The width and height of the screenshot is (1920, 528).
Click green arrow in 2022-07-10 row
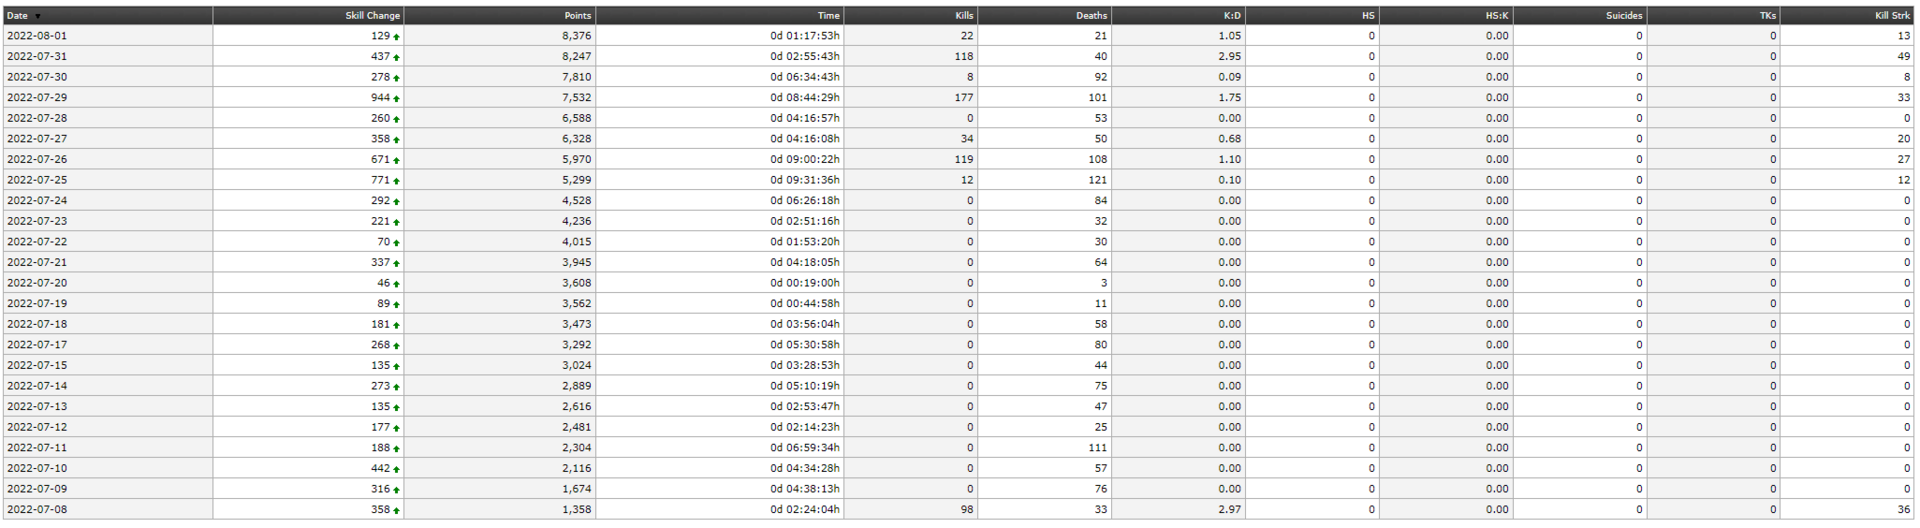pyautogui.click(x=396, y=469)
